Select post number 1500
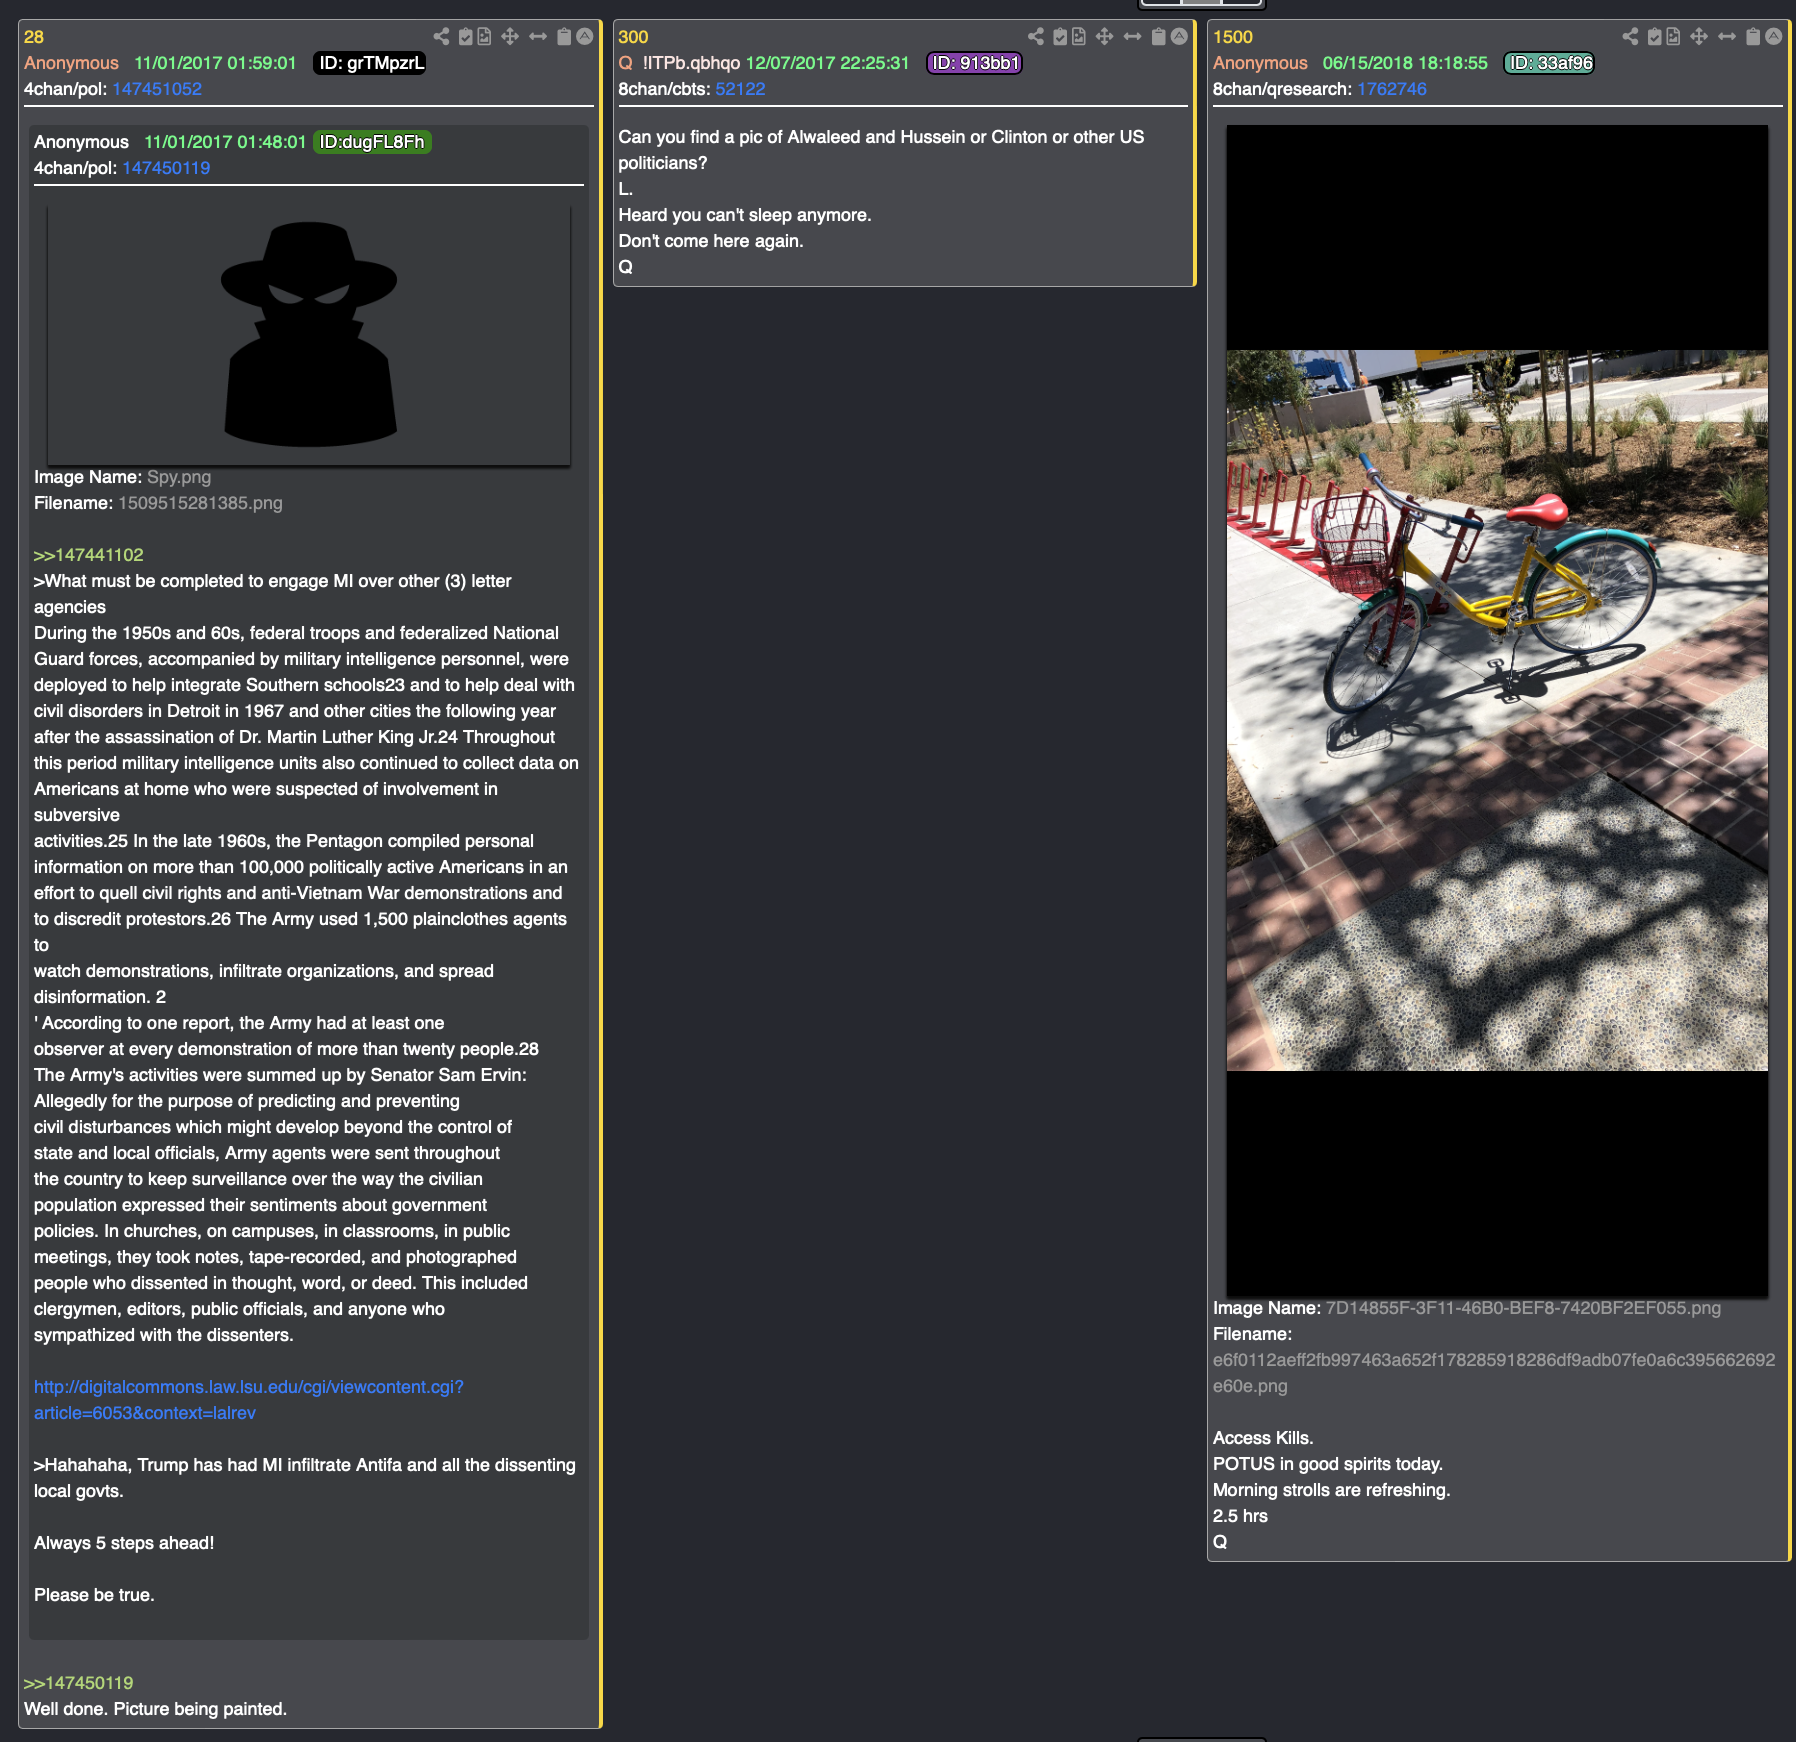The image size is (1796, 1742). pyautogui.click(x=1233, y=37)
